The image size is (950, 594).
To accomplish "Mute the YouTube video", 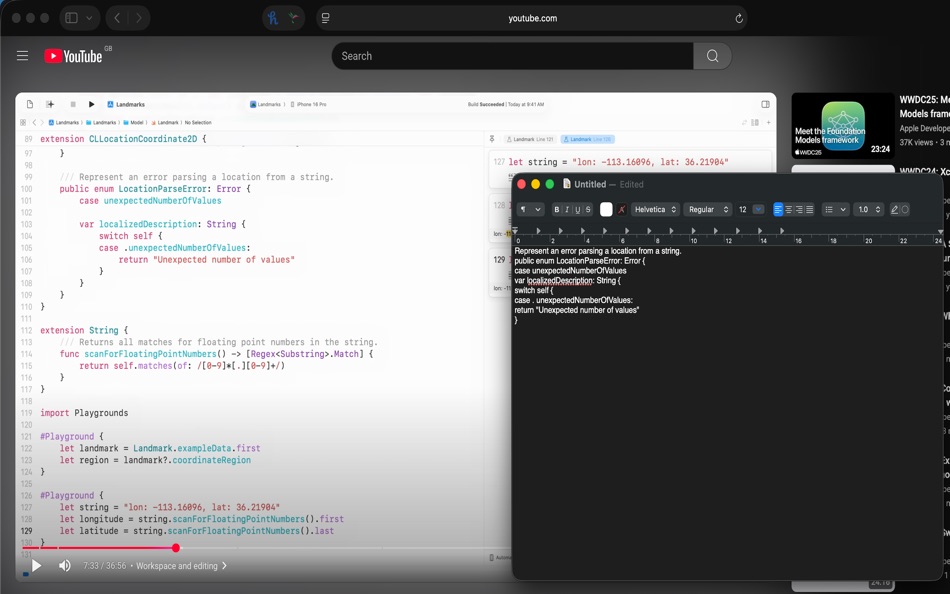I will click(63, 565).
